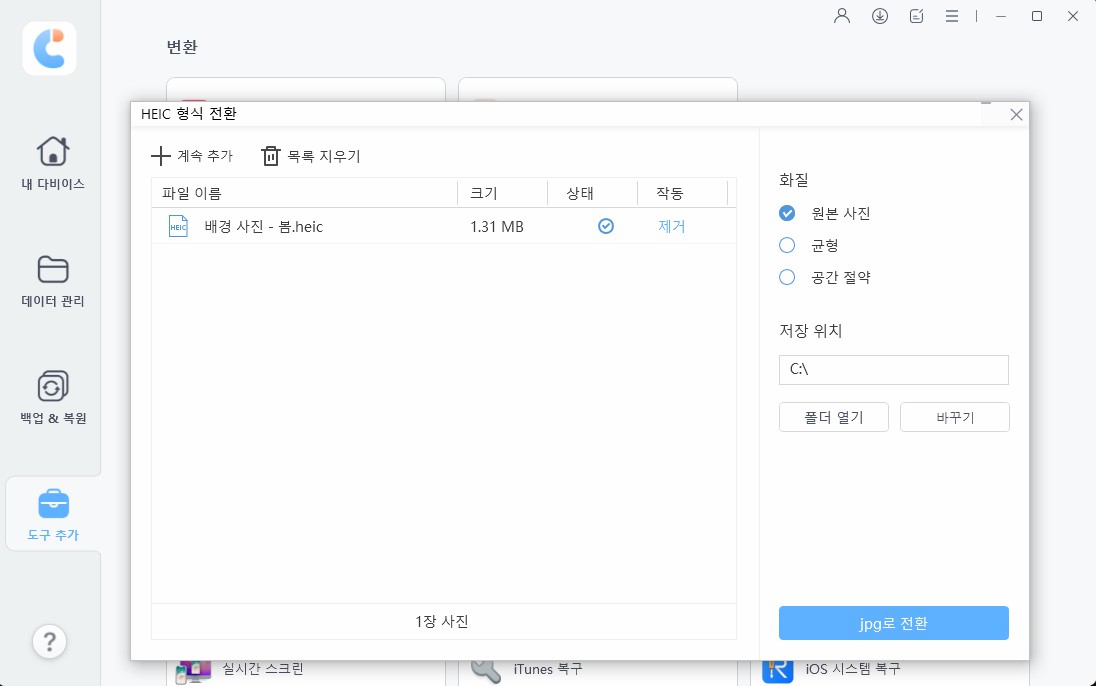Screen dimensions: 1096x686
Task: Open the download manager icon at top
Action: click(879, 15)
